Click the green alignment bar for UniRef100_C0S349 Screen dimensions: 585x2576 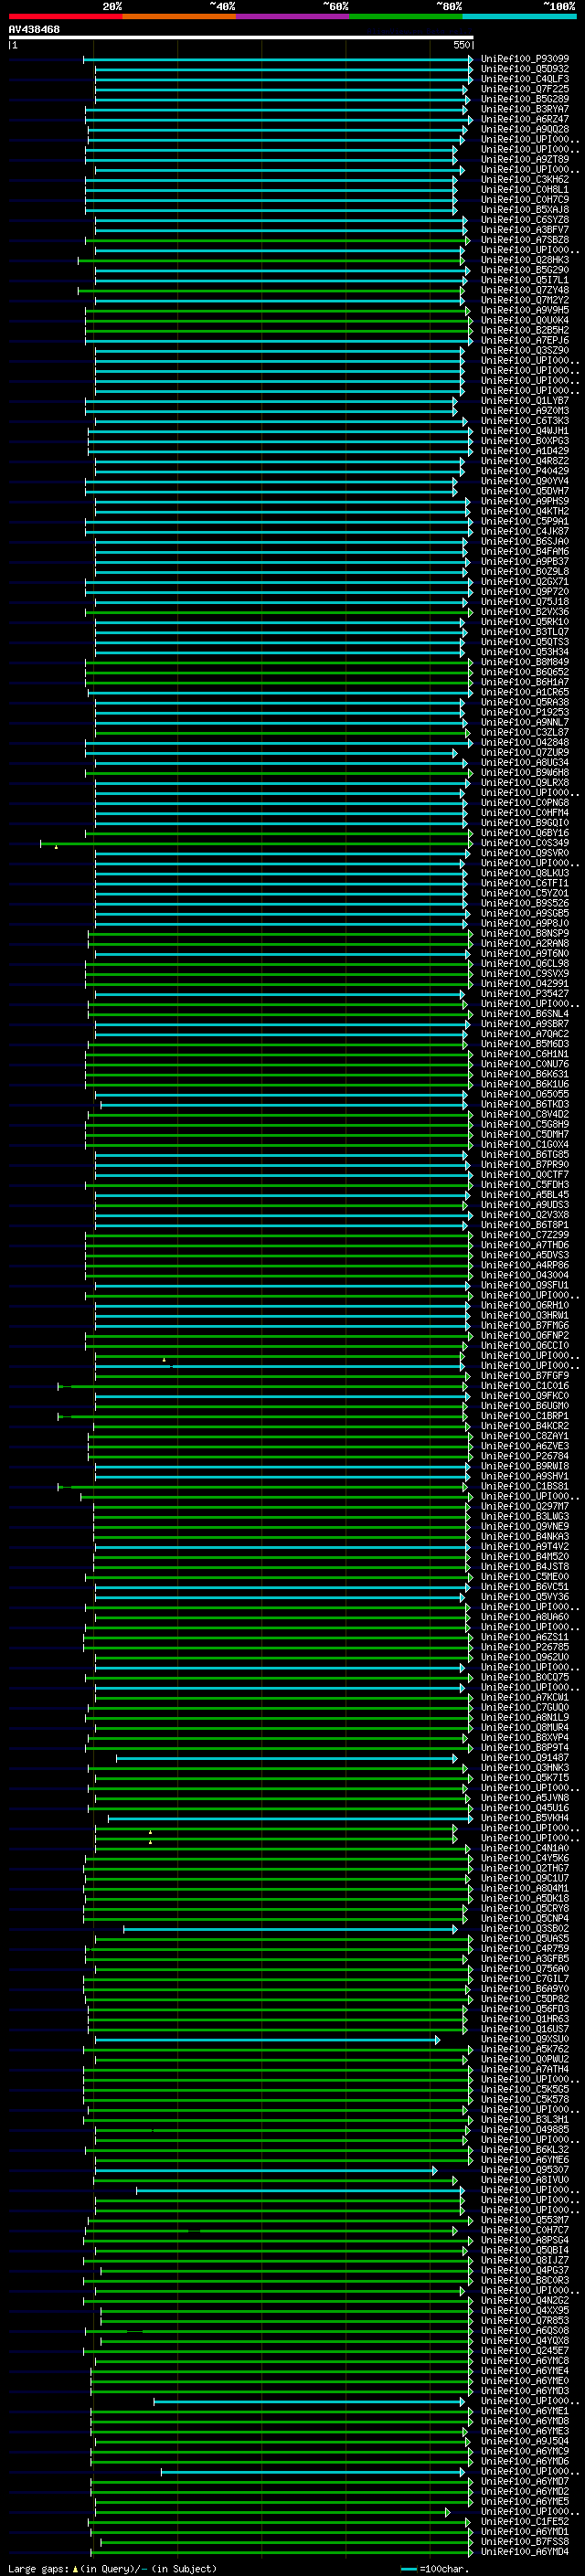(x=256, y=843)
